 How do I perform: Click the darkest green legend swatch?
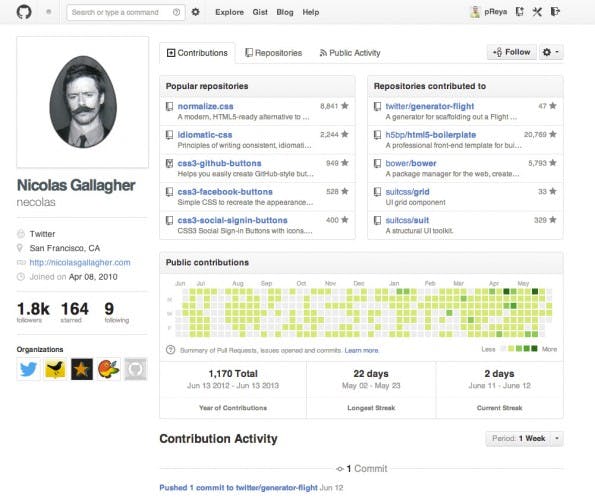(x=534, y=348)
